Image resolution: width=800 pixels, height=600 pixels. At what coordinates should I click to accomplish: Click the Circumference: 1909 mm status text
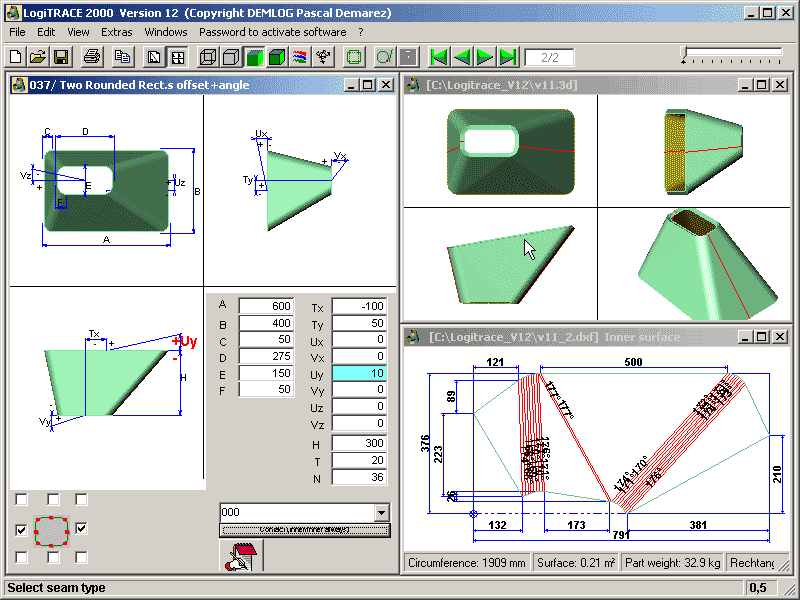(x=466, y=563)
